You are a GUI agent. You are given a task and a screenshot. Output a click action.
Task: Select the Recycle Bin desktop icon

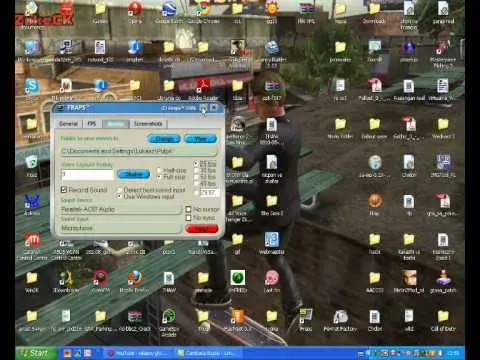tap(32, 166)
